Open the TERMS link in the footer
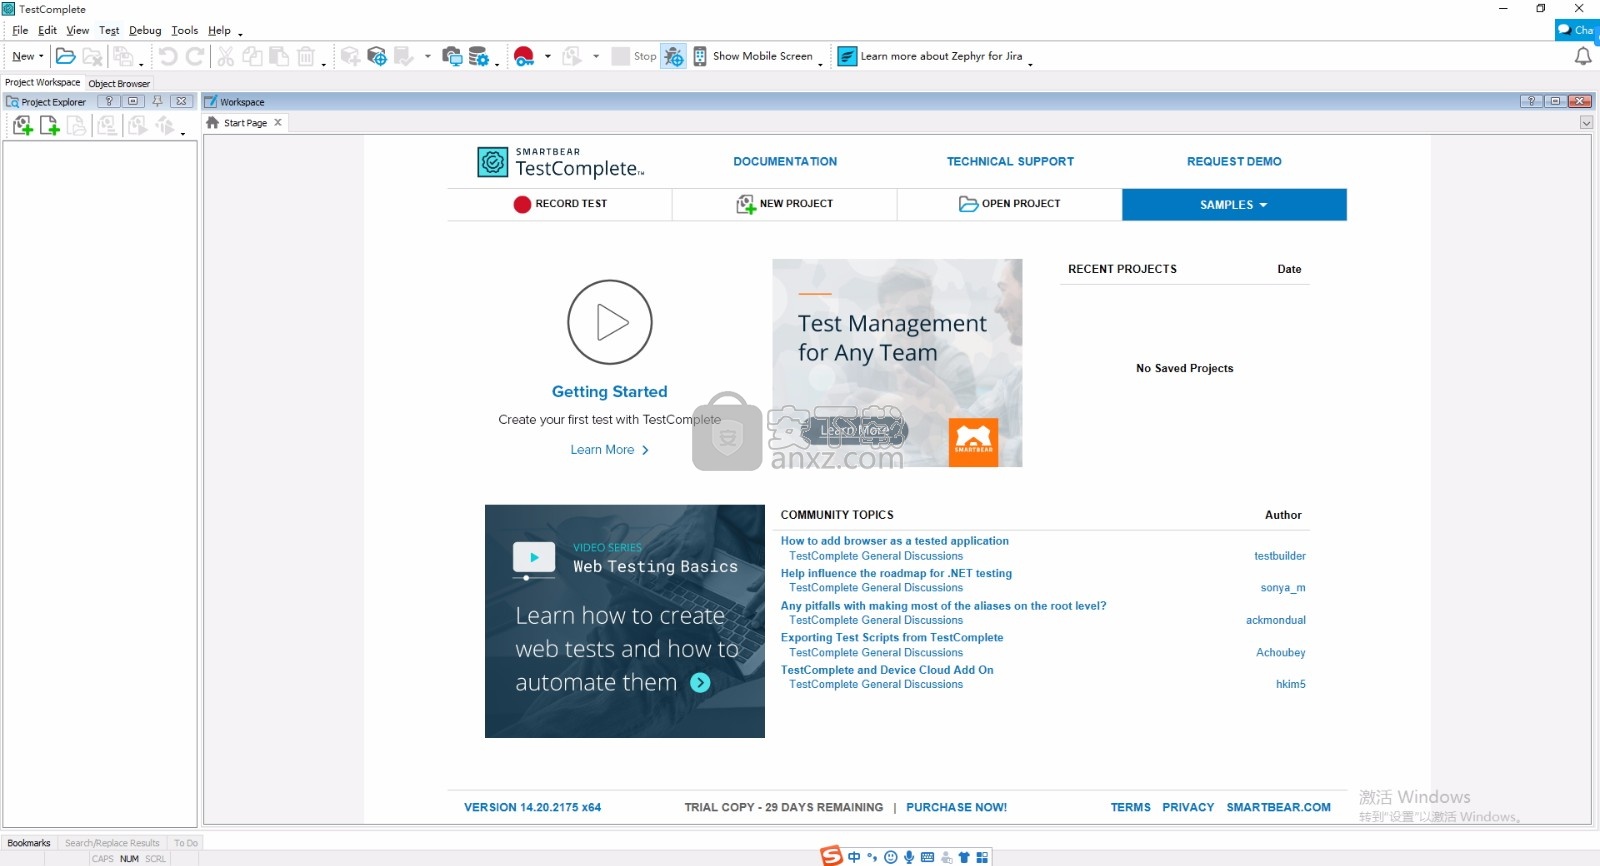 pos(1130,807)
